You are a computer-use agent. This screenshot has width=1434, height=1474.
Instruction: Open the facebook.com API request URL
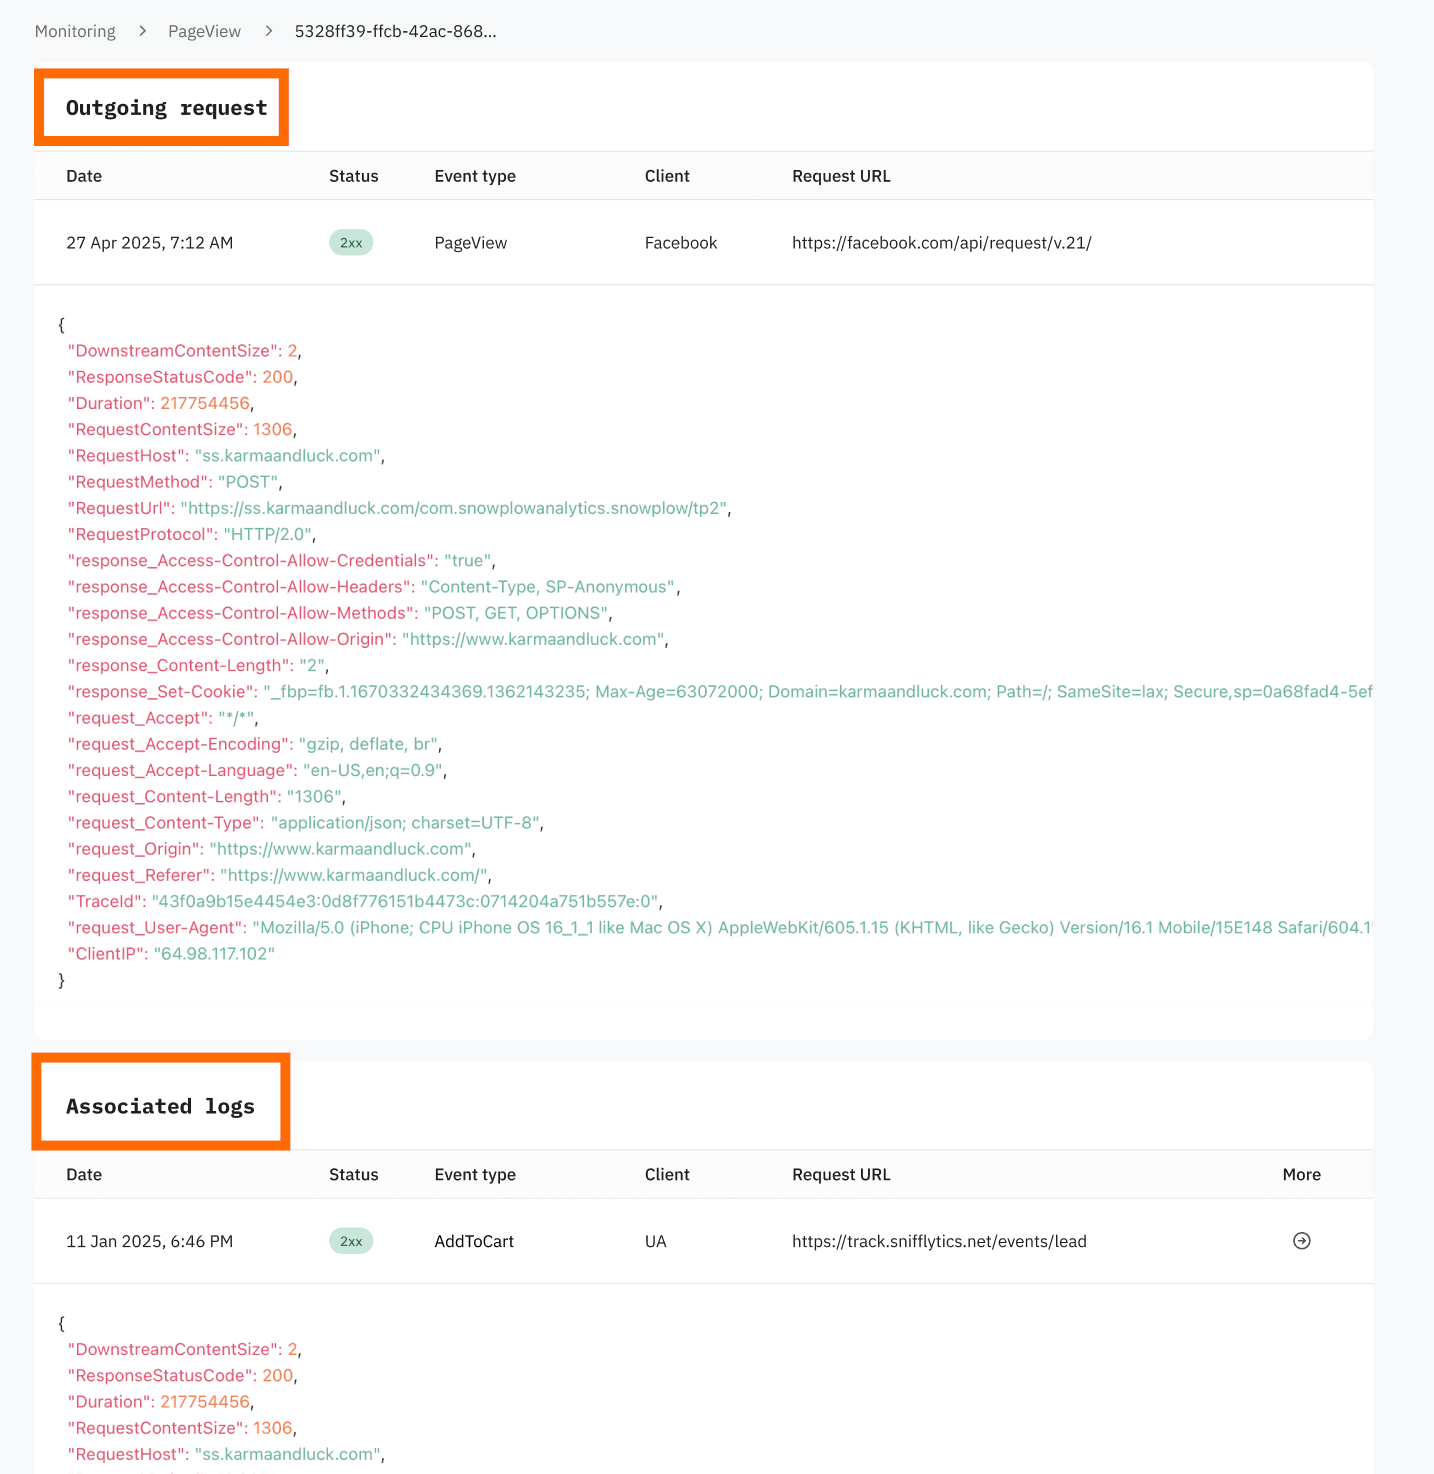941,243
